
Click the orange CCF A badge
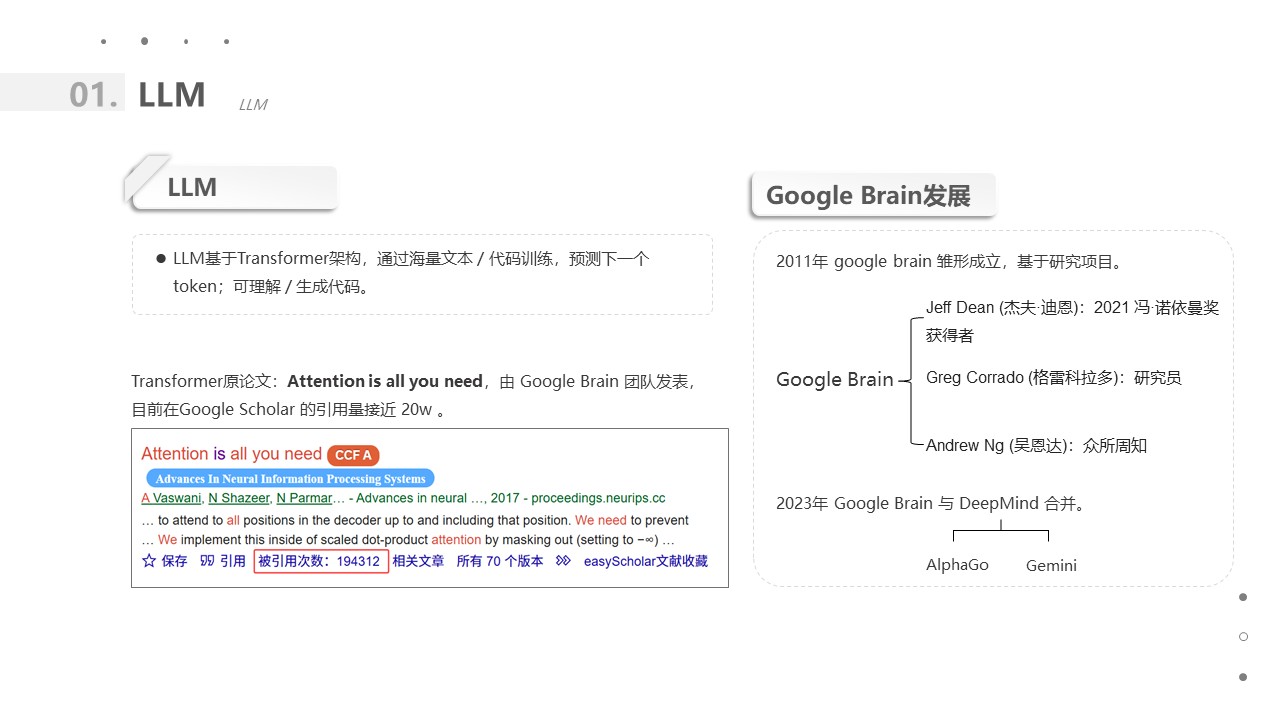tap(353, 455)
